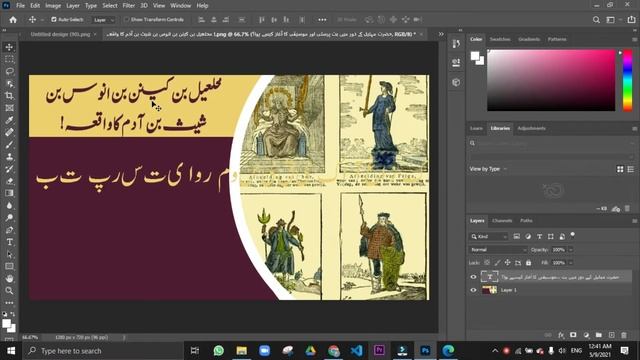
Task: Select the Crop tool
Action: click(x=9, y=96)
